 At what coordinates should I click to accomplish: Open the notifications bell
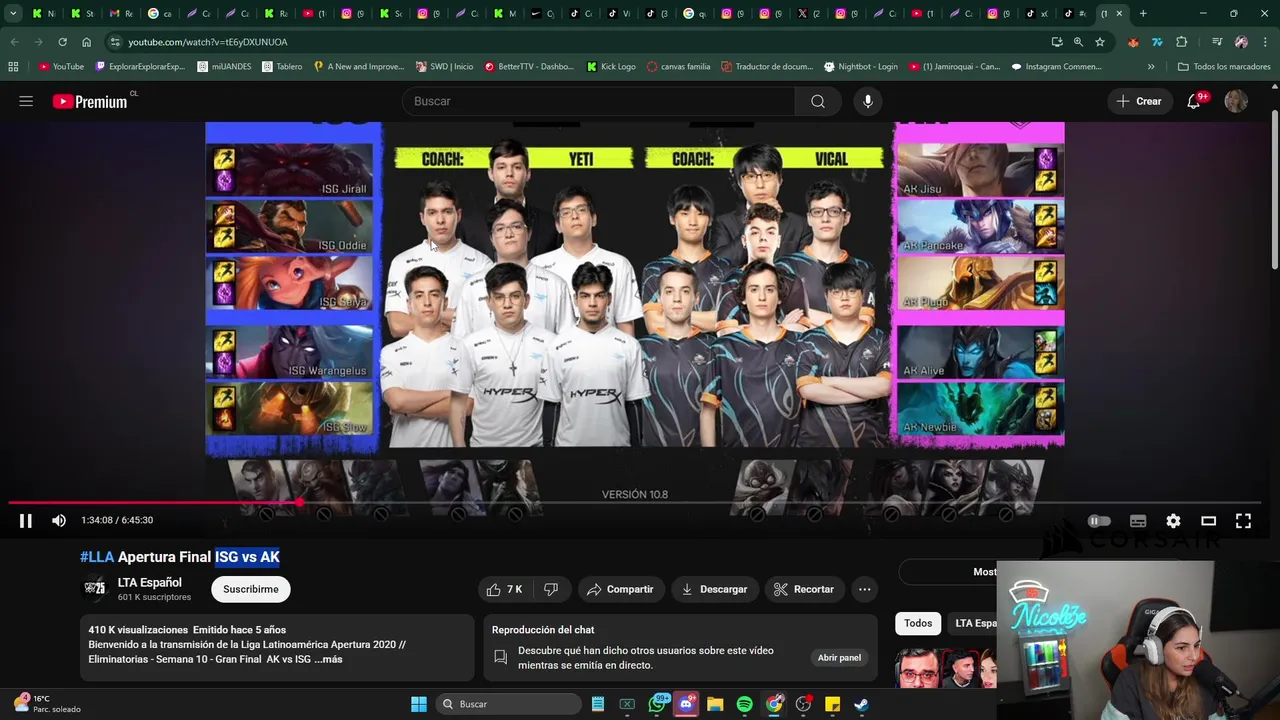pos(1194,101)
